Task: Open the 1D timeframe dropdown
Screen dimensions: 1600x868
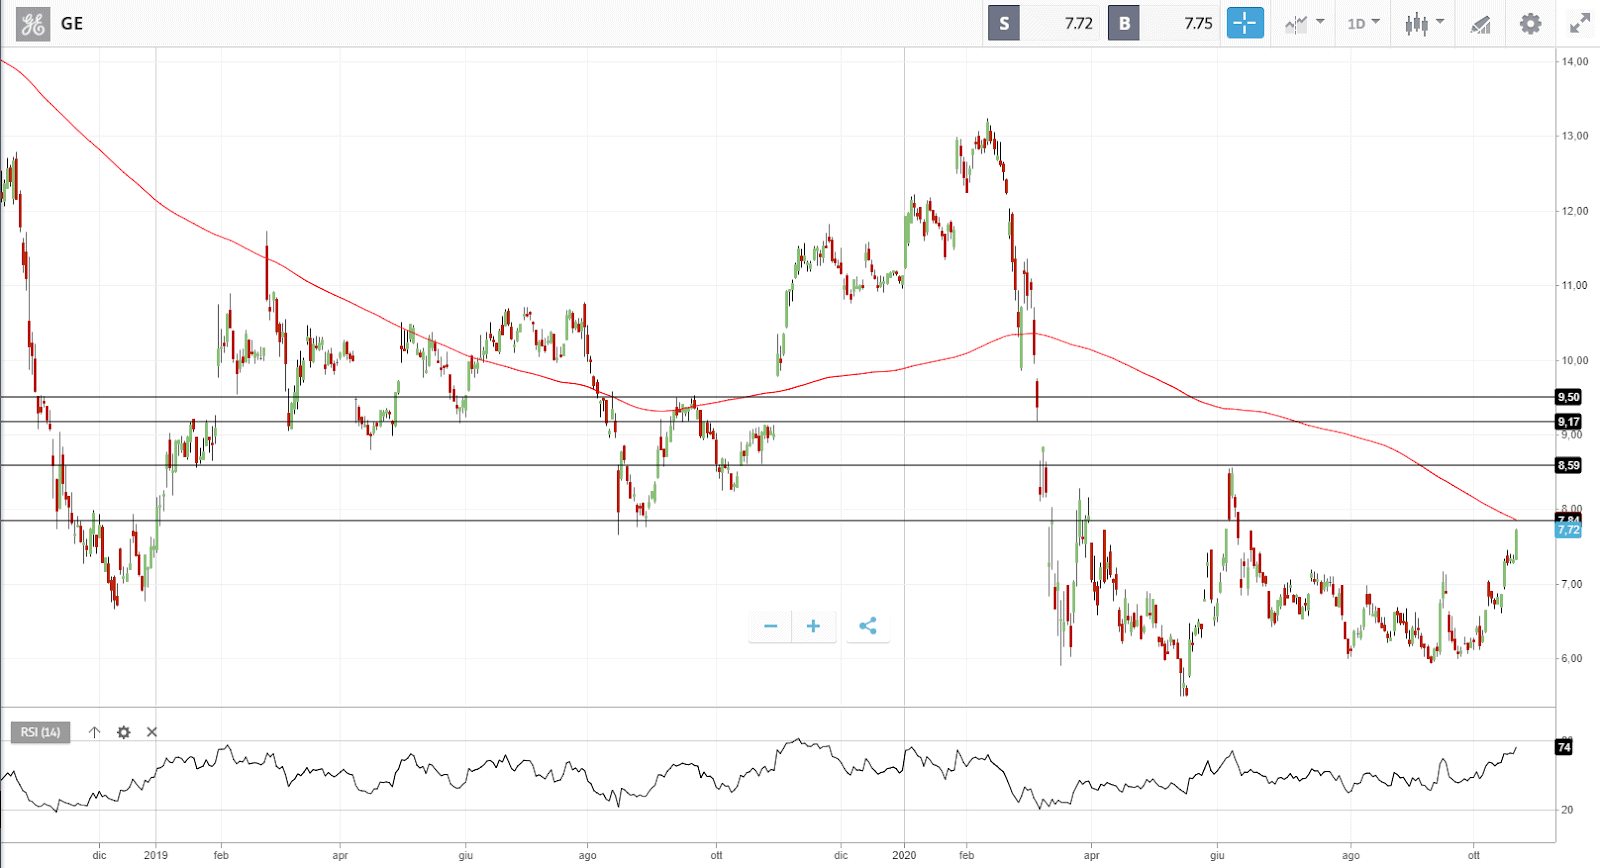Action: 1363,23
